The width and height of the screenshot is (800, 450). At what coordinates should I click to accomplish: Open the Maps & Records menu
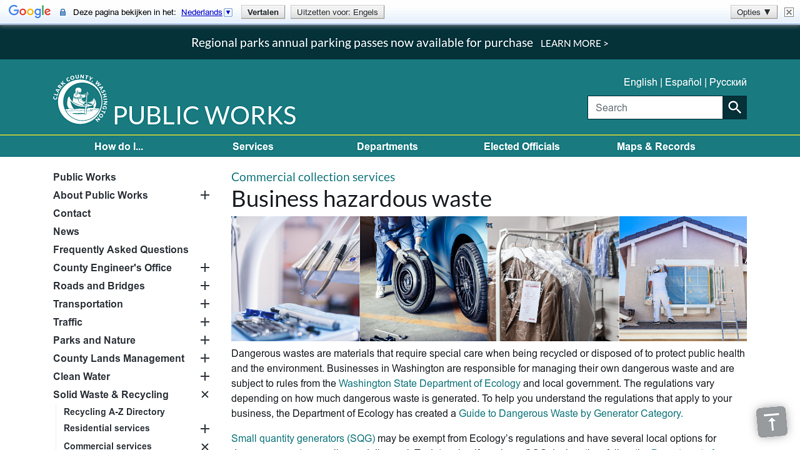point(656,146)
